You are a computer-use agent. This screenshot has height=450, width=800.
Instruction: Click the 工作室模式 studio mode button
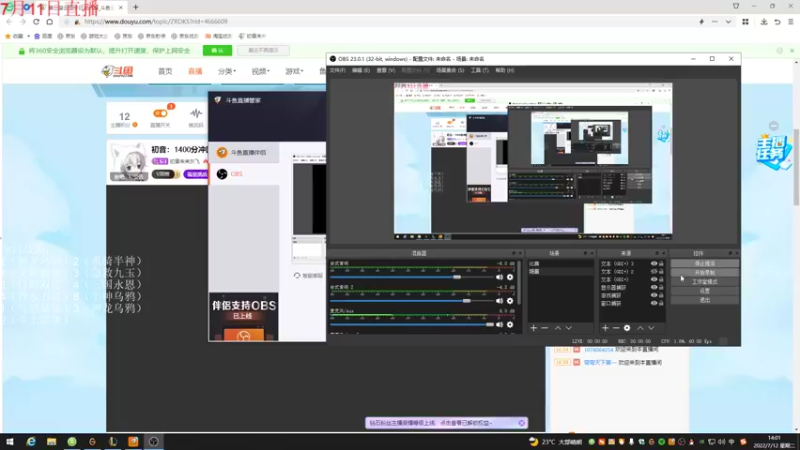(705, 282)
